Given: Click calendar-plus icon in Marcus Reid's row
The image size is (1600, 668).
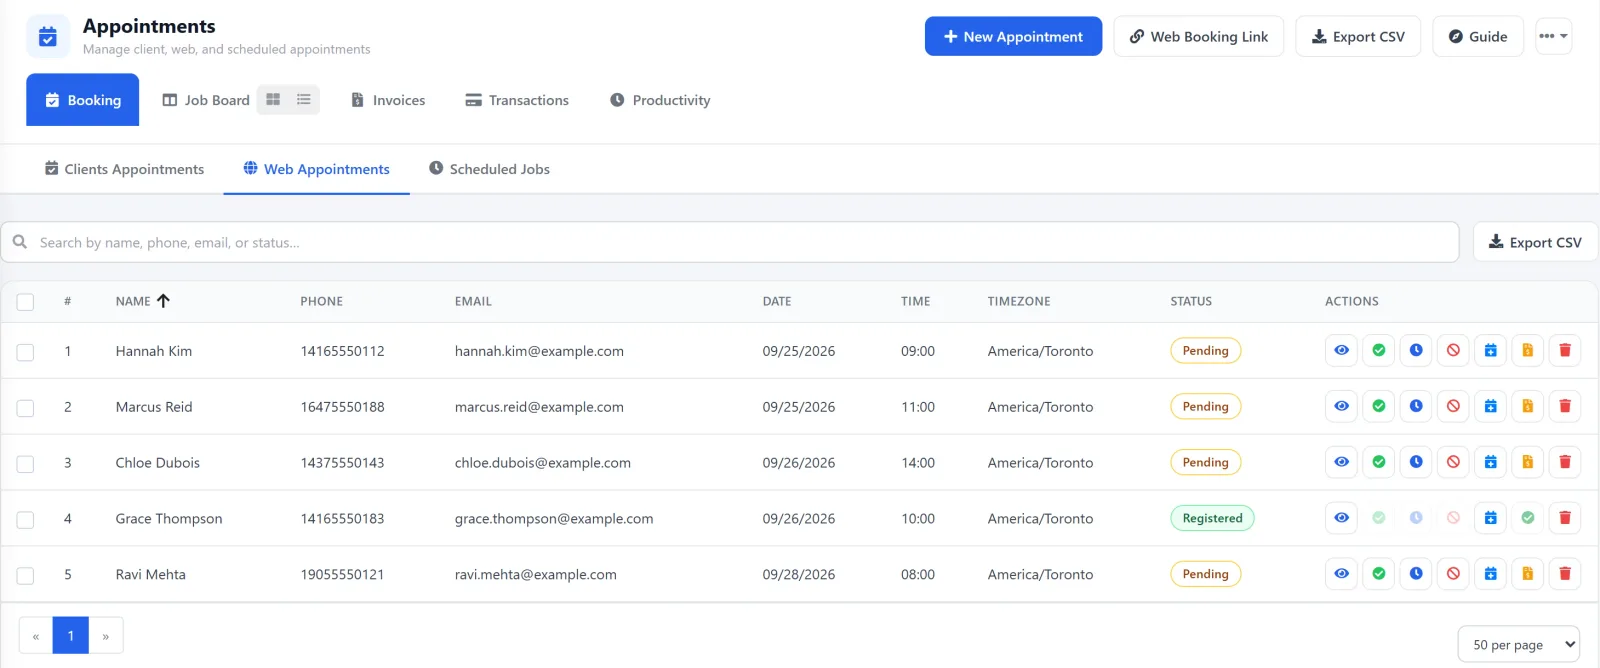Looking at the screenshot, I should [x=1490, y=407].
